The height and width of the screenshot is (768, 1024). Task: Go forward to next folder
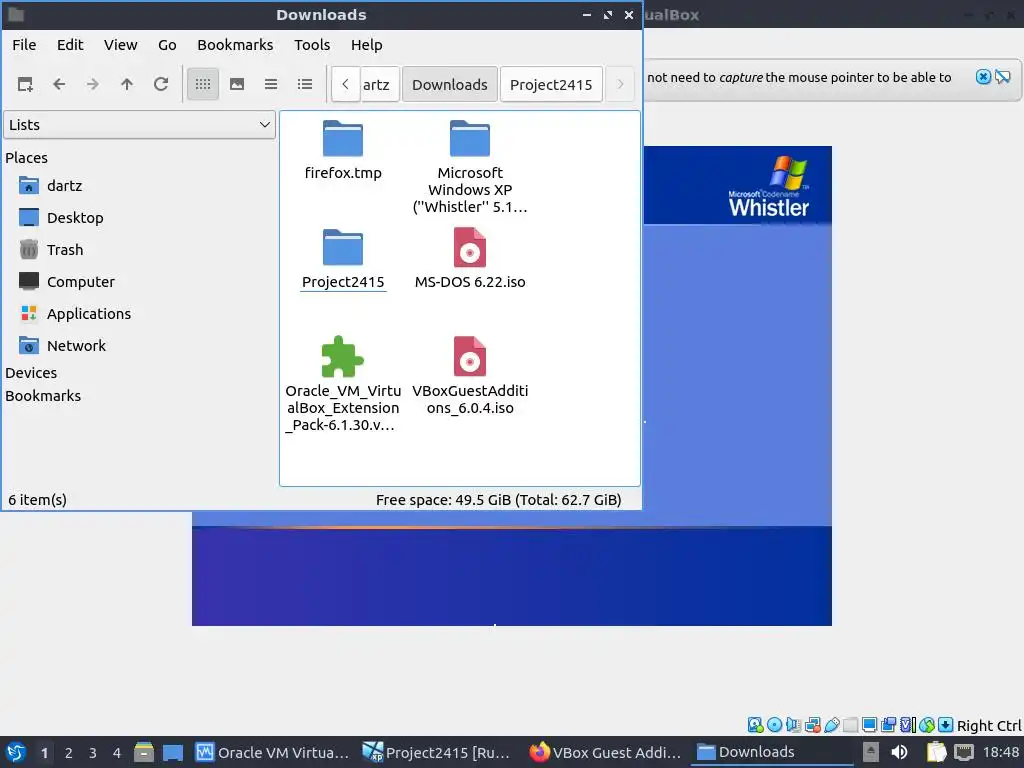pos(93,84)
